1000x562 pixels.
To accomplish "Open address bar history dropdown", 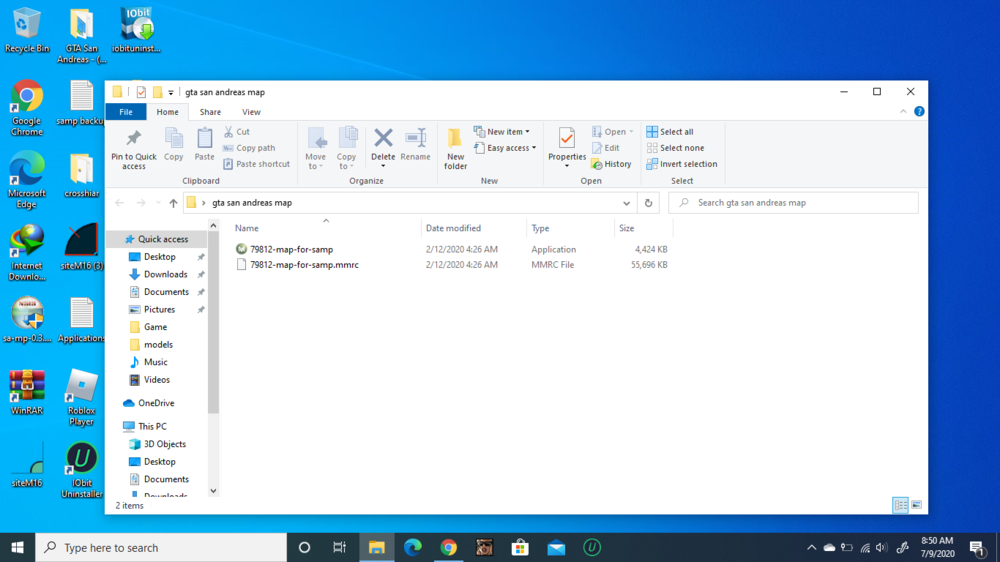I will coord(626,203).
